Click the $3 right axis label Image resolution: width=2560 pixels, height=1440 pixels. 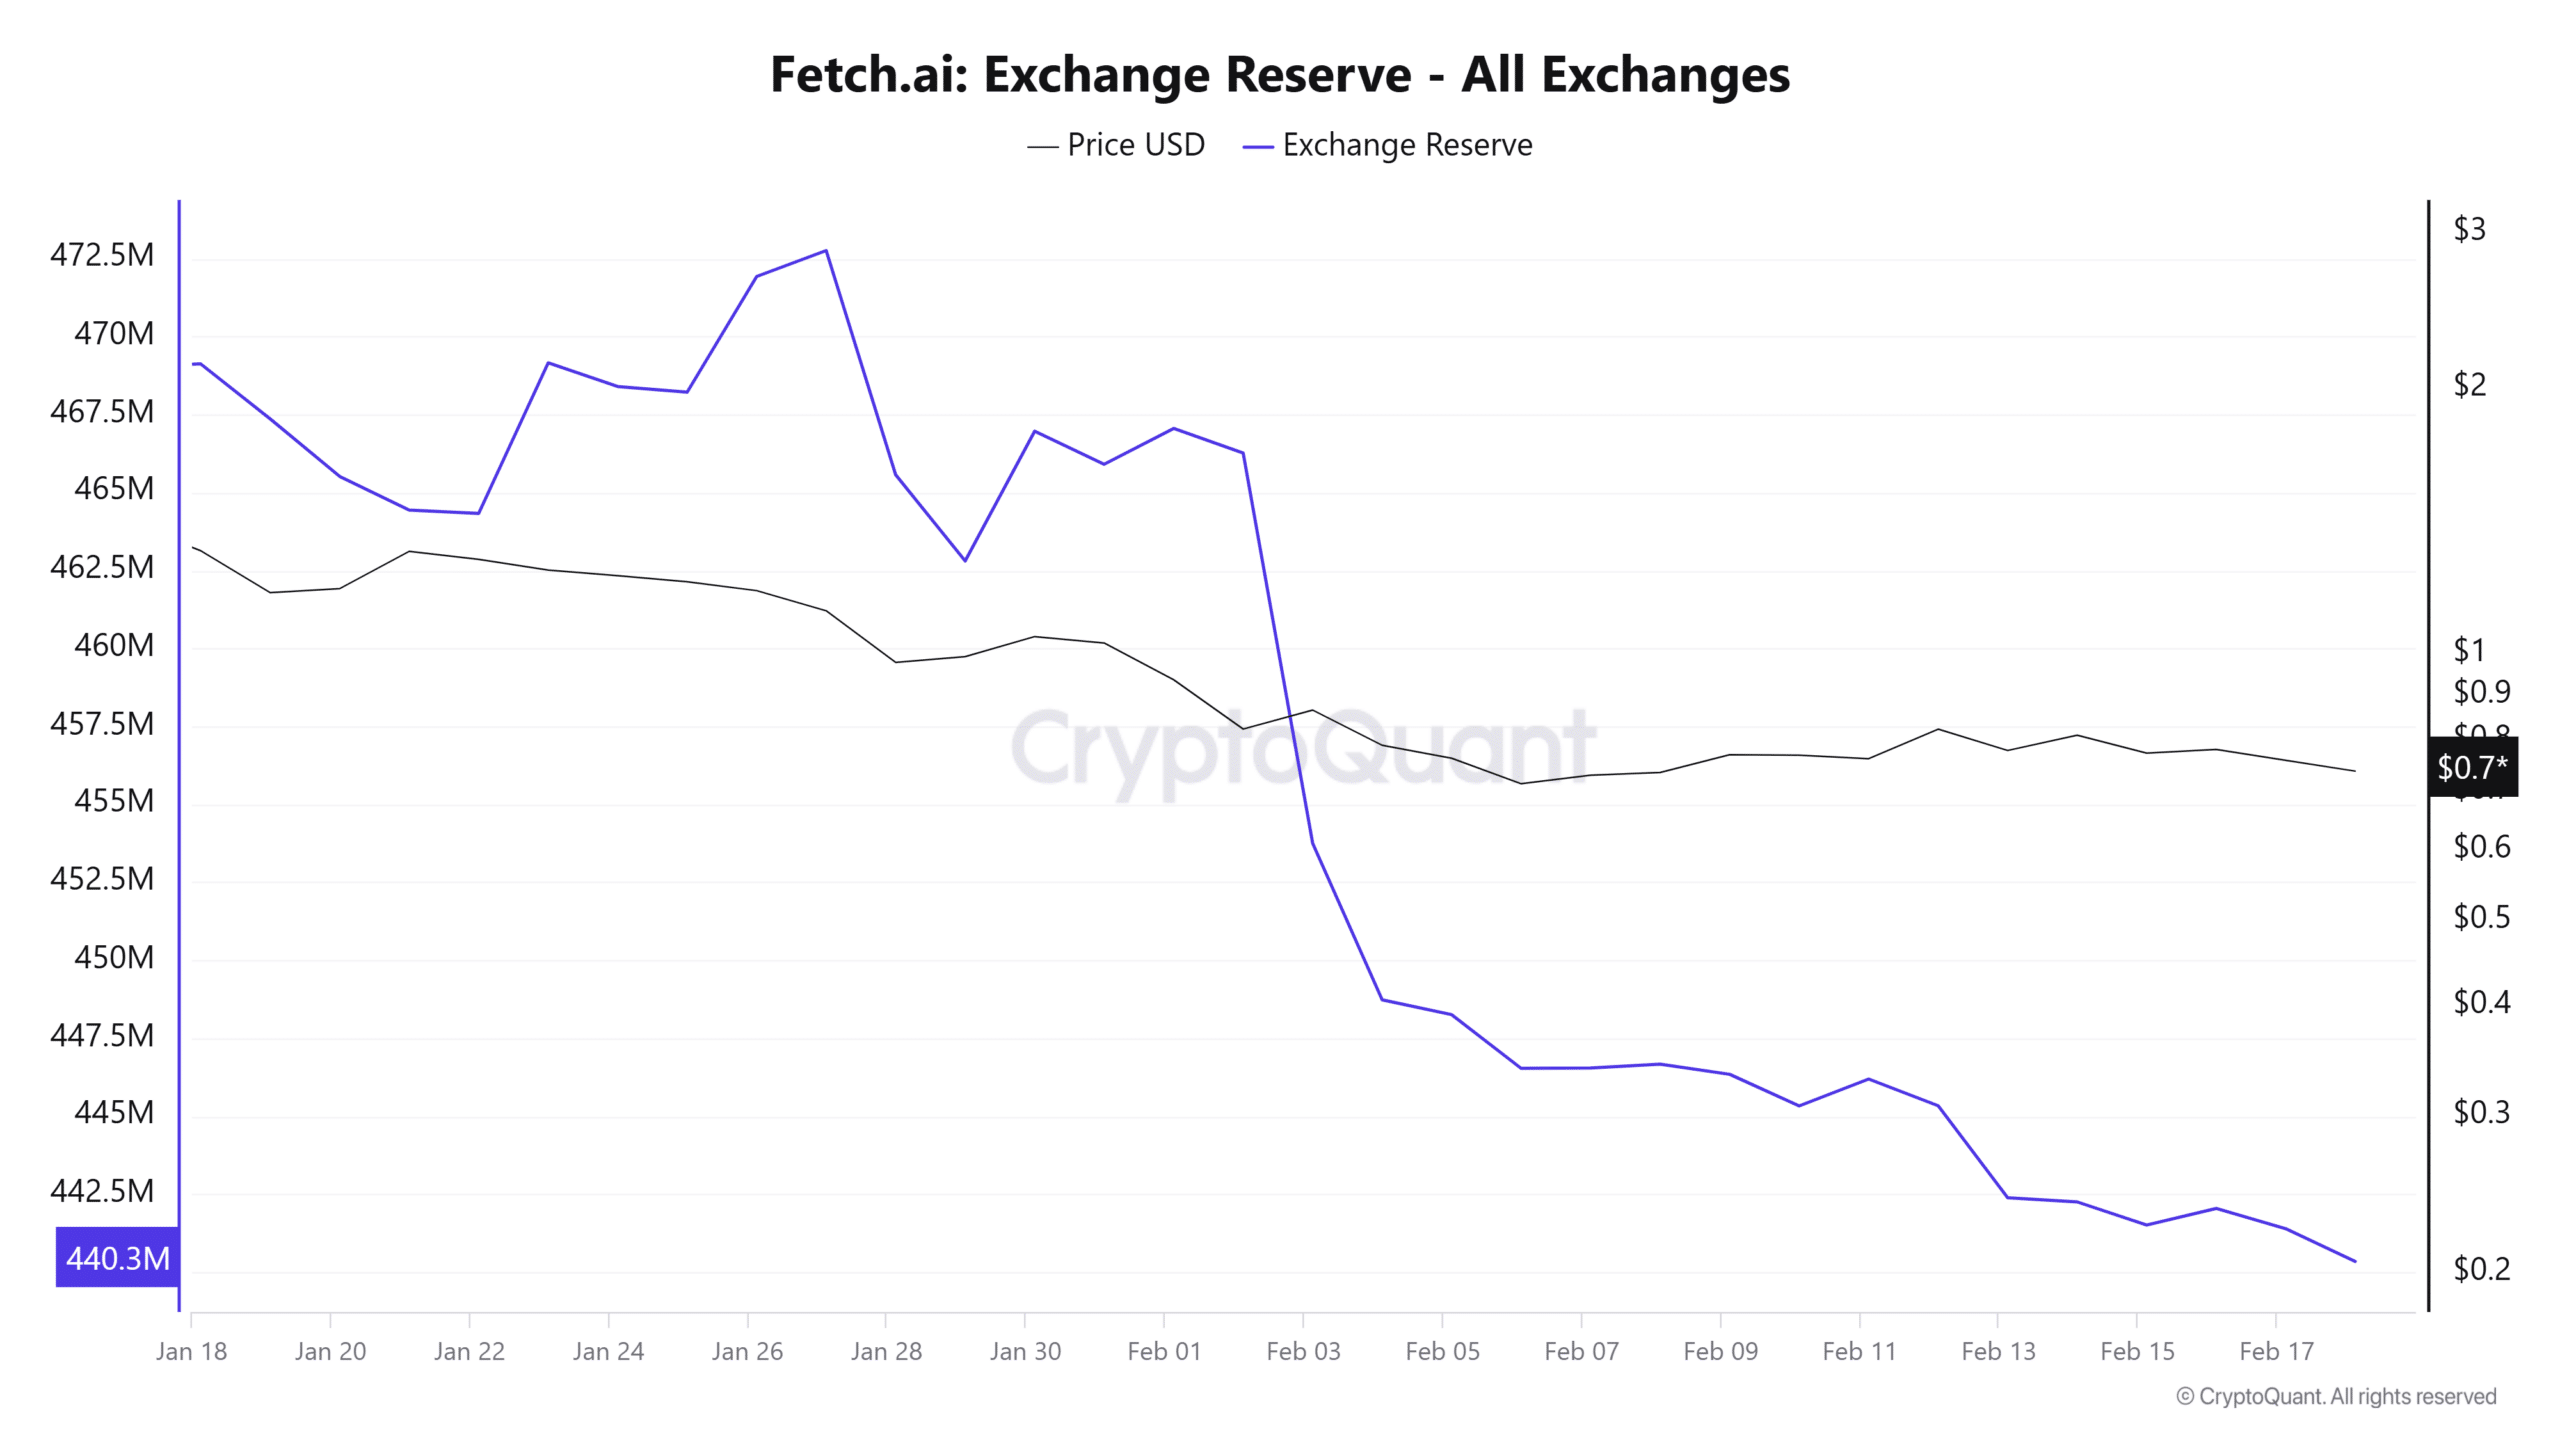tap(2469, 229)
